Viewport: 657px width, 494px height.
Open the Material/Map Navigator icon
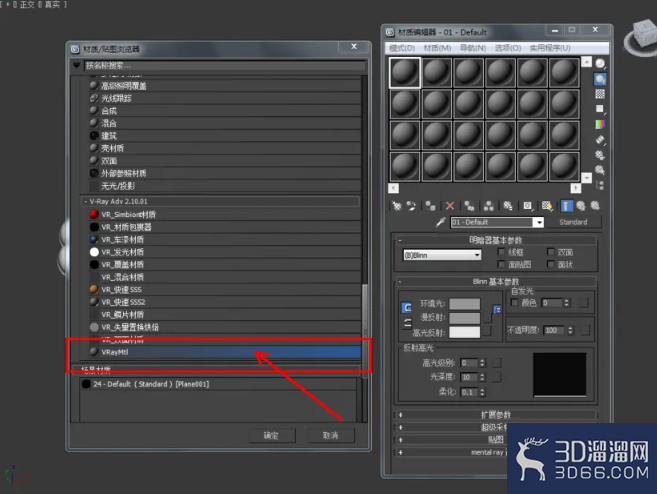point(600,185)
